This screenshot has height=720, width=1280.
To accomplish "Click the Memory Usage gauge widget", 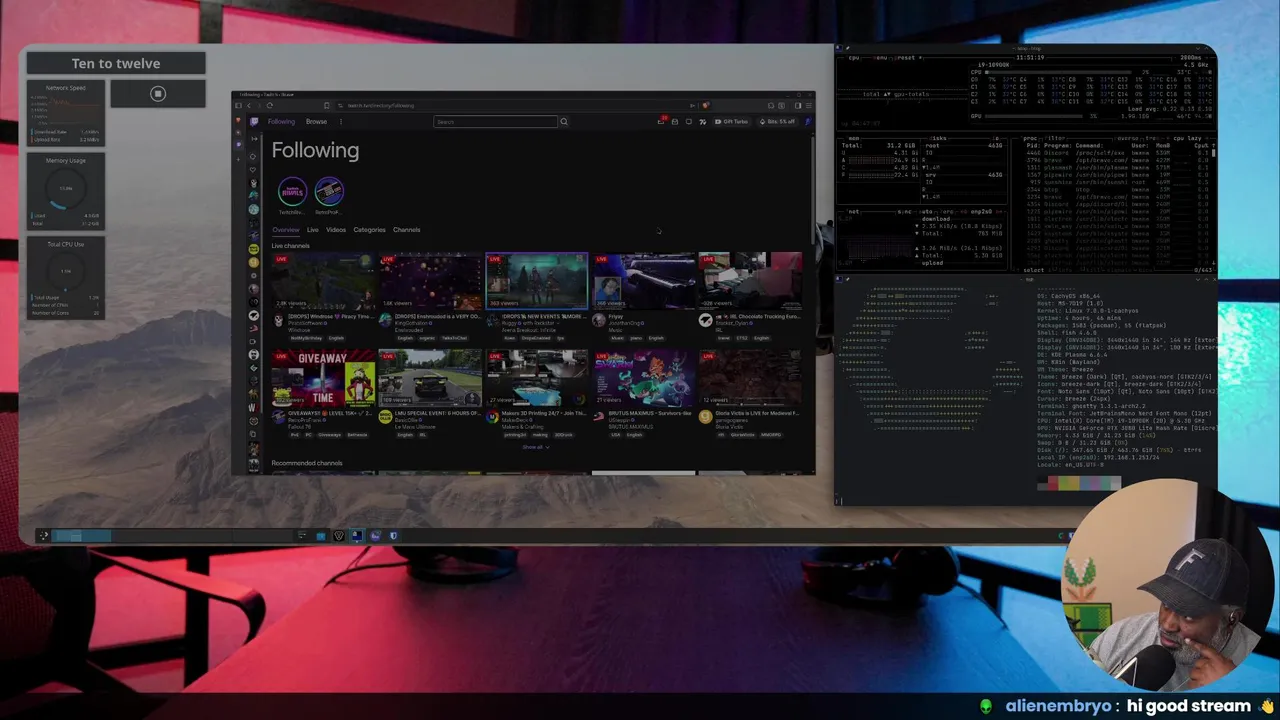I will tap(65, 191).
